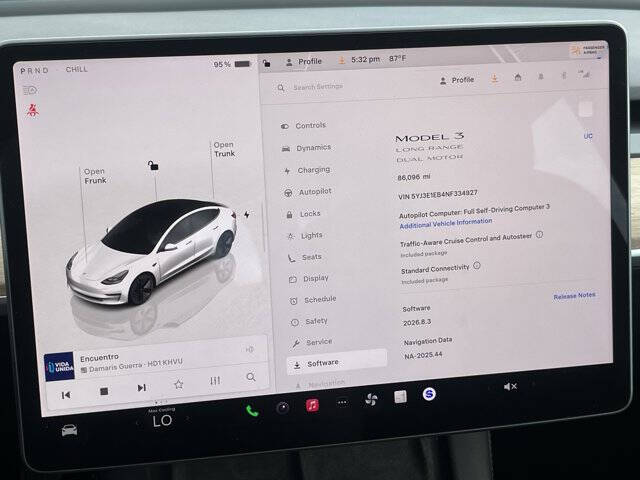The height and width of the screenshot is (480, 640).
Task: Tap the Bluetooth icon
Action: coord(564,76)
